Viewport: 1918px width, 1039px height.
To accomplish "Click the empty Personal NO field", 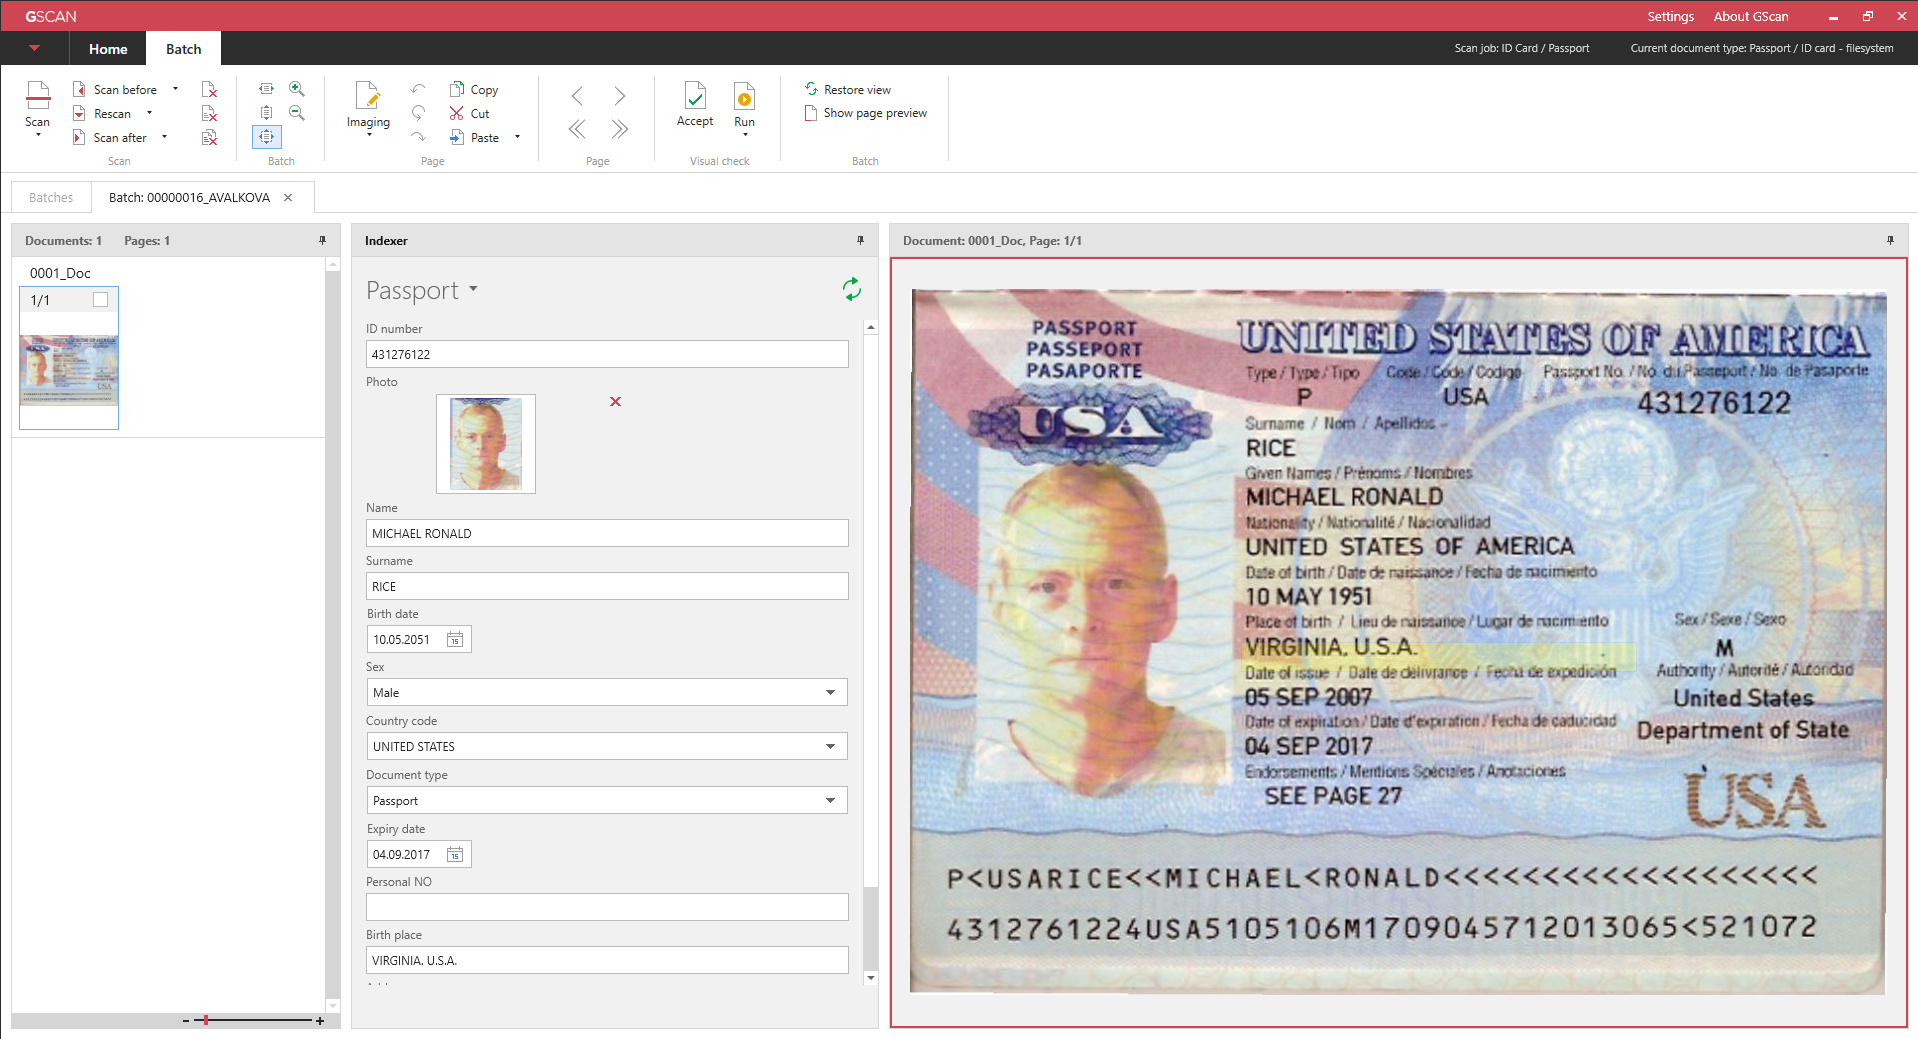I will pyautogui.click(x=607, y=907).
